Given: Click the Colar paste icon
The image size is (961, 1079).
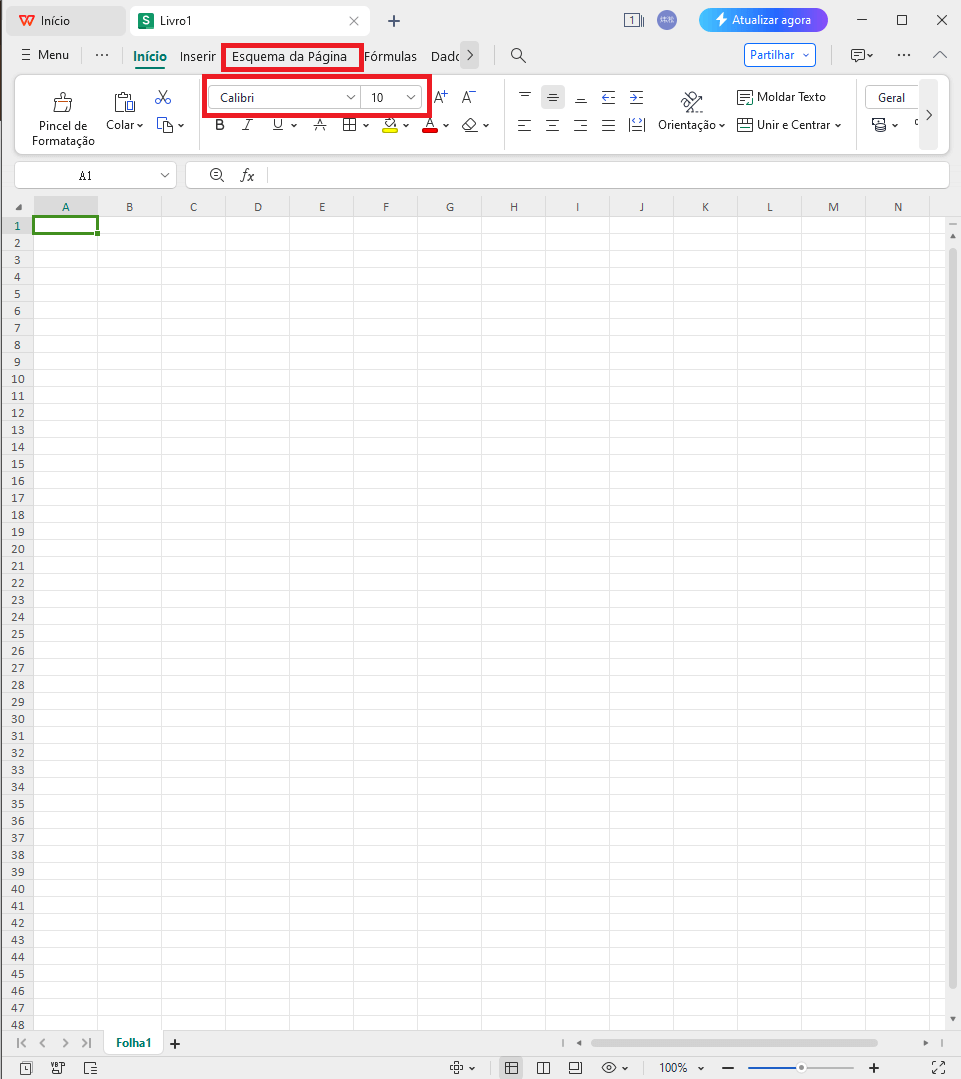Looking at the screenshot, I should [125, 102].
